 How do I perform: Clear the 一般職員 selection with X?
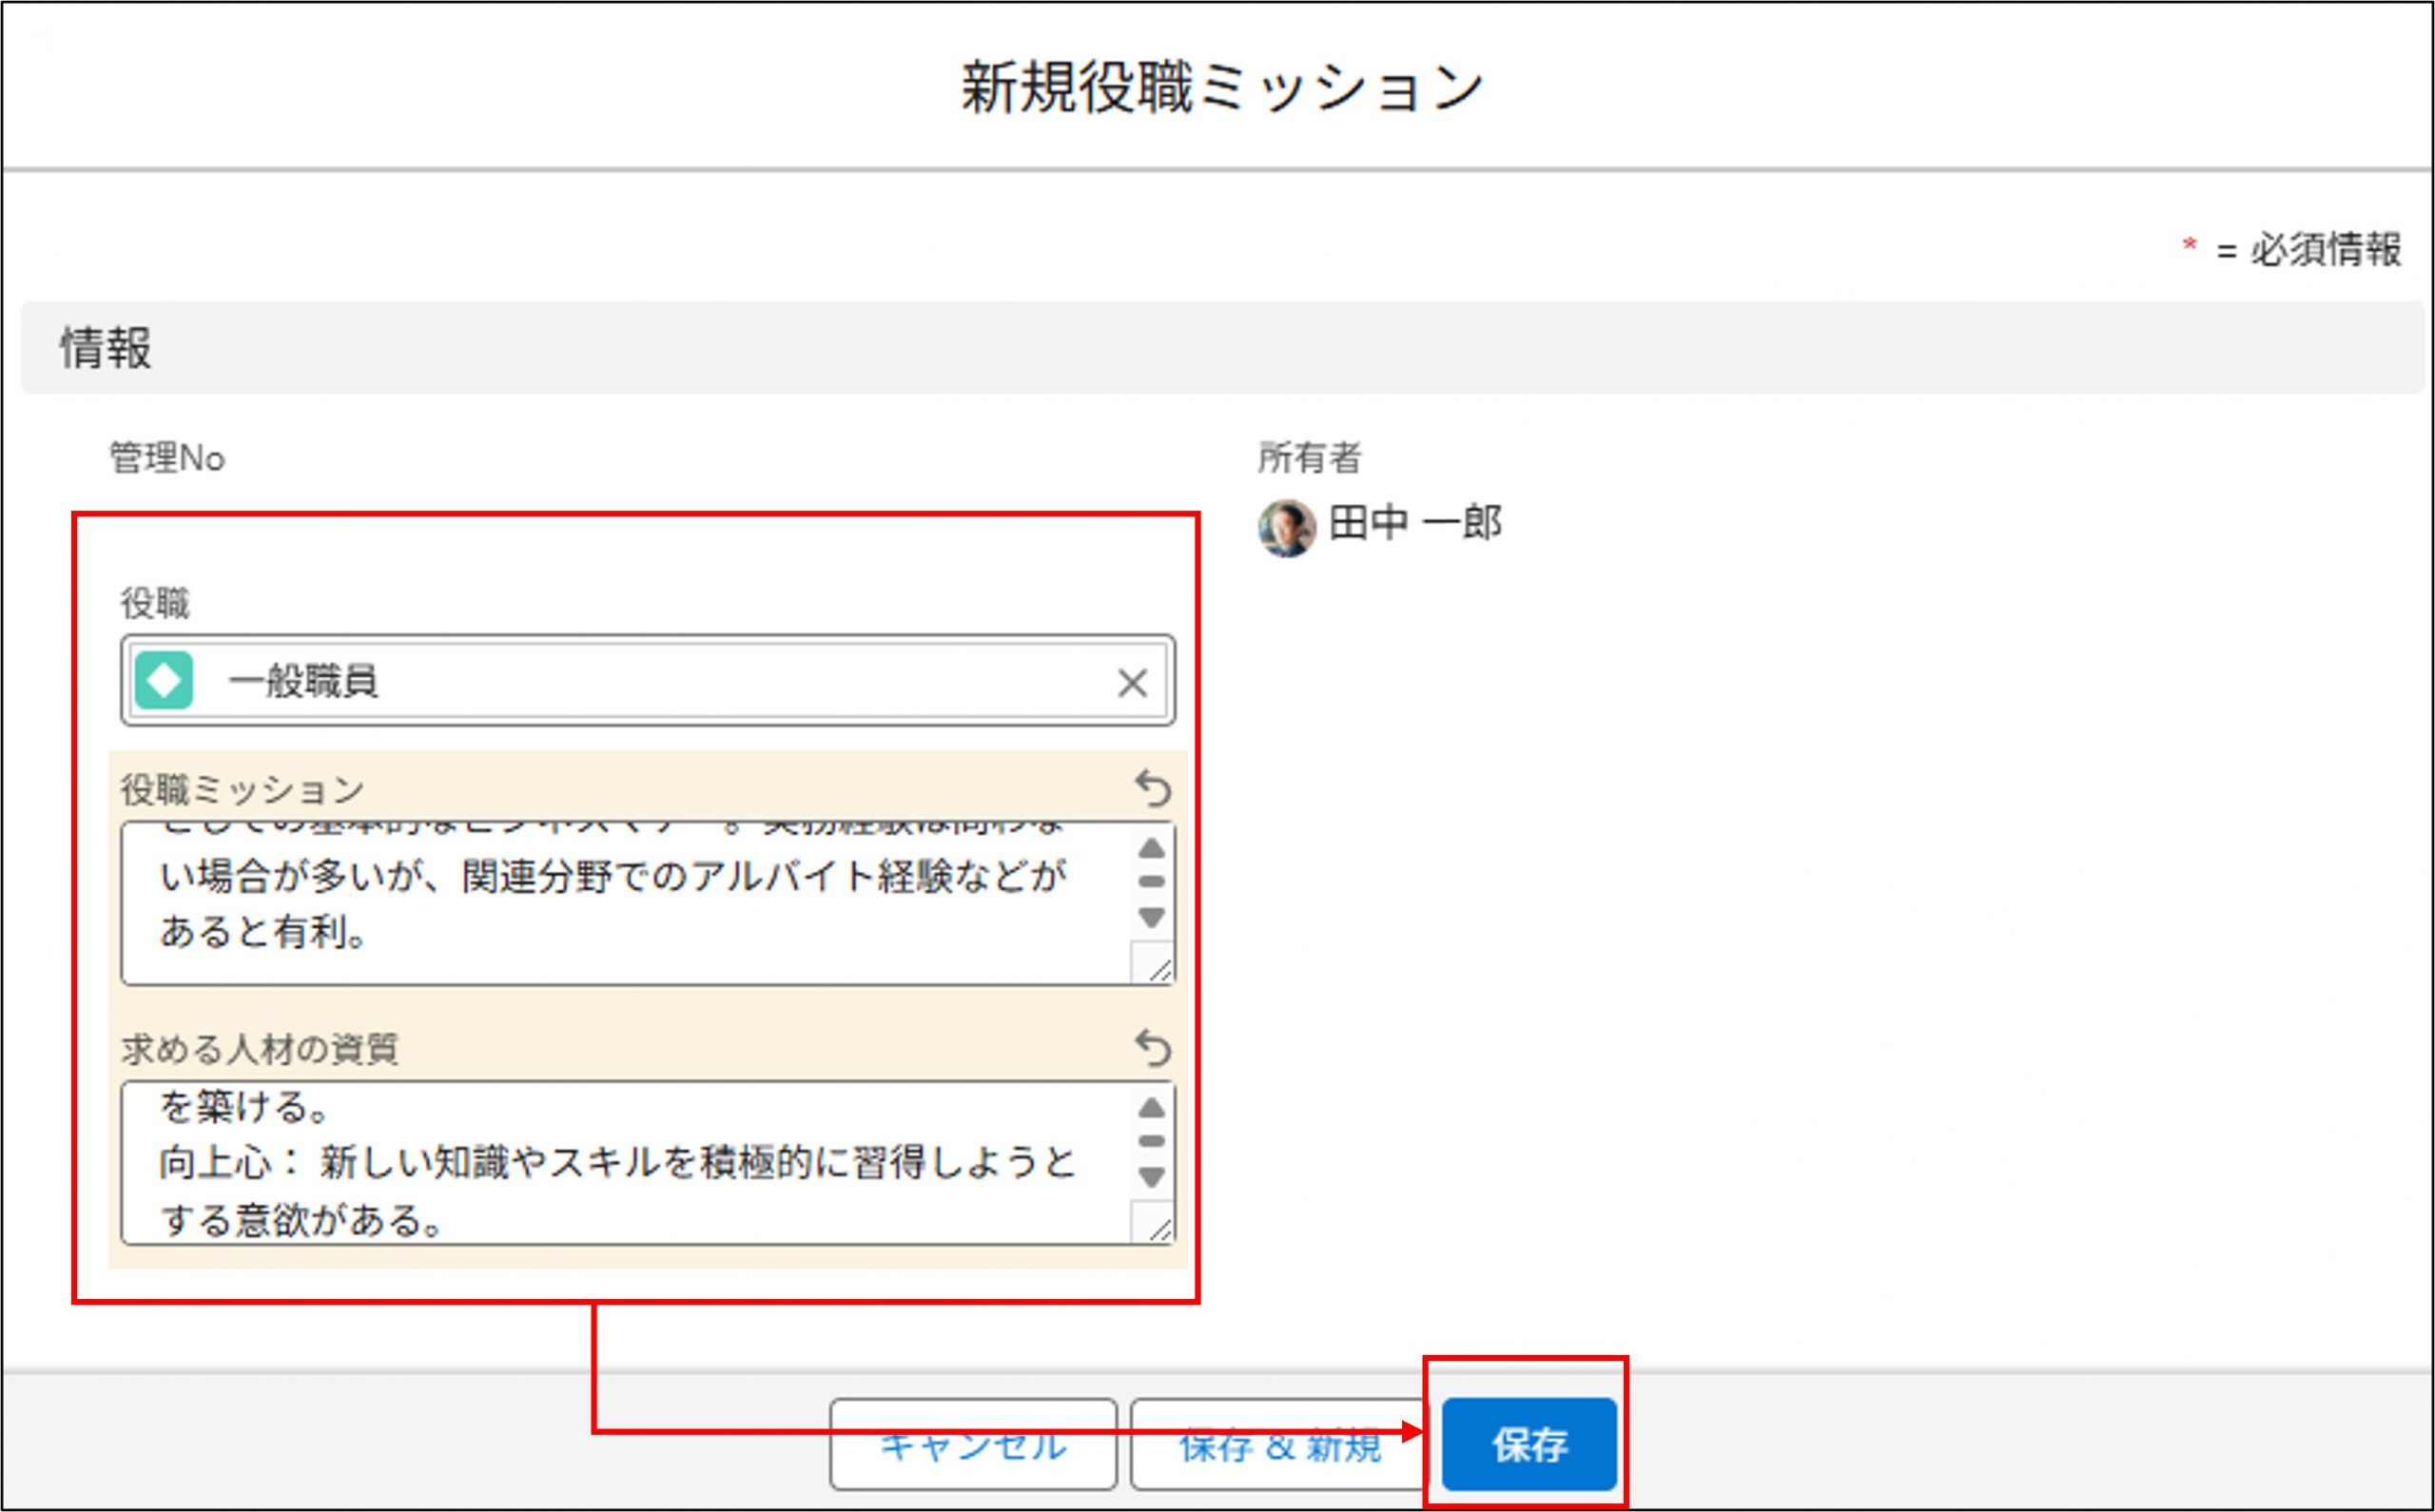tap(1132, 683)
